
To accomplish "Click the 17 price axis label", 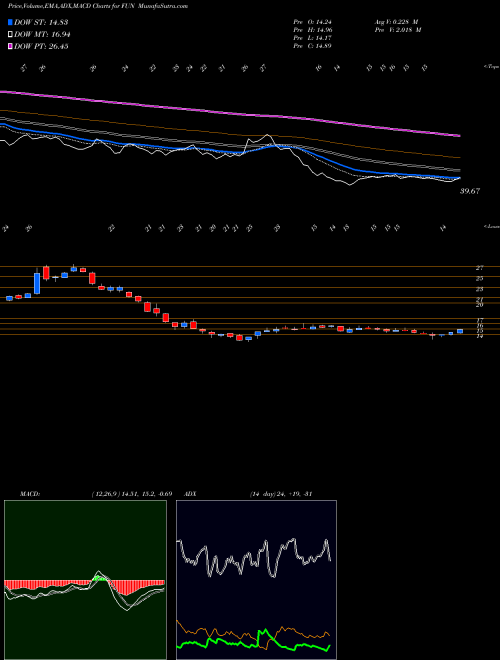I will pos(480,321).
